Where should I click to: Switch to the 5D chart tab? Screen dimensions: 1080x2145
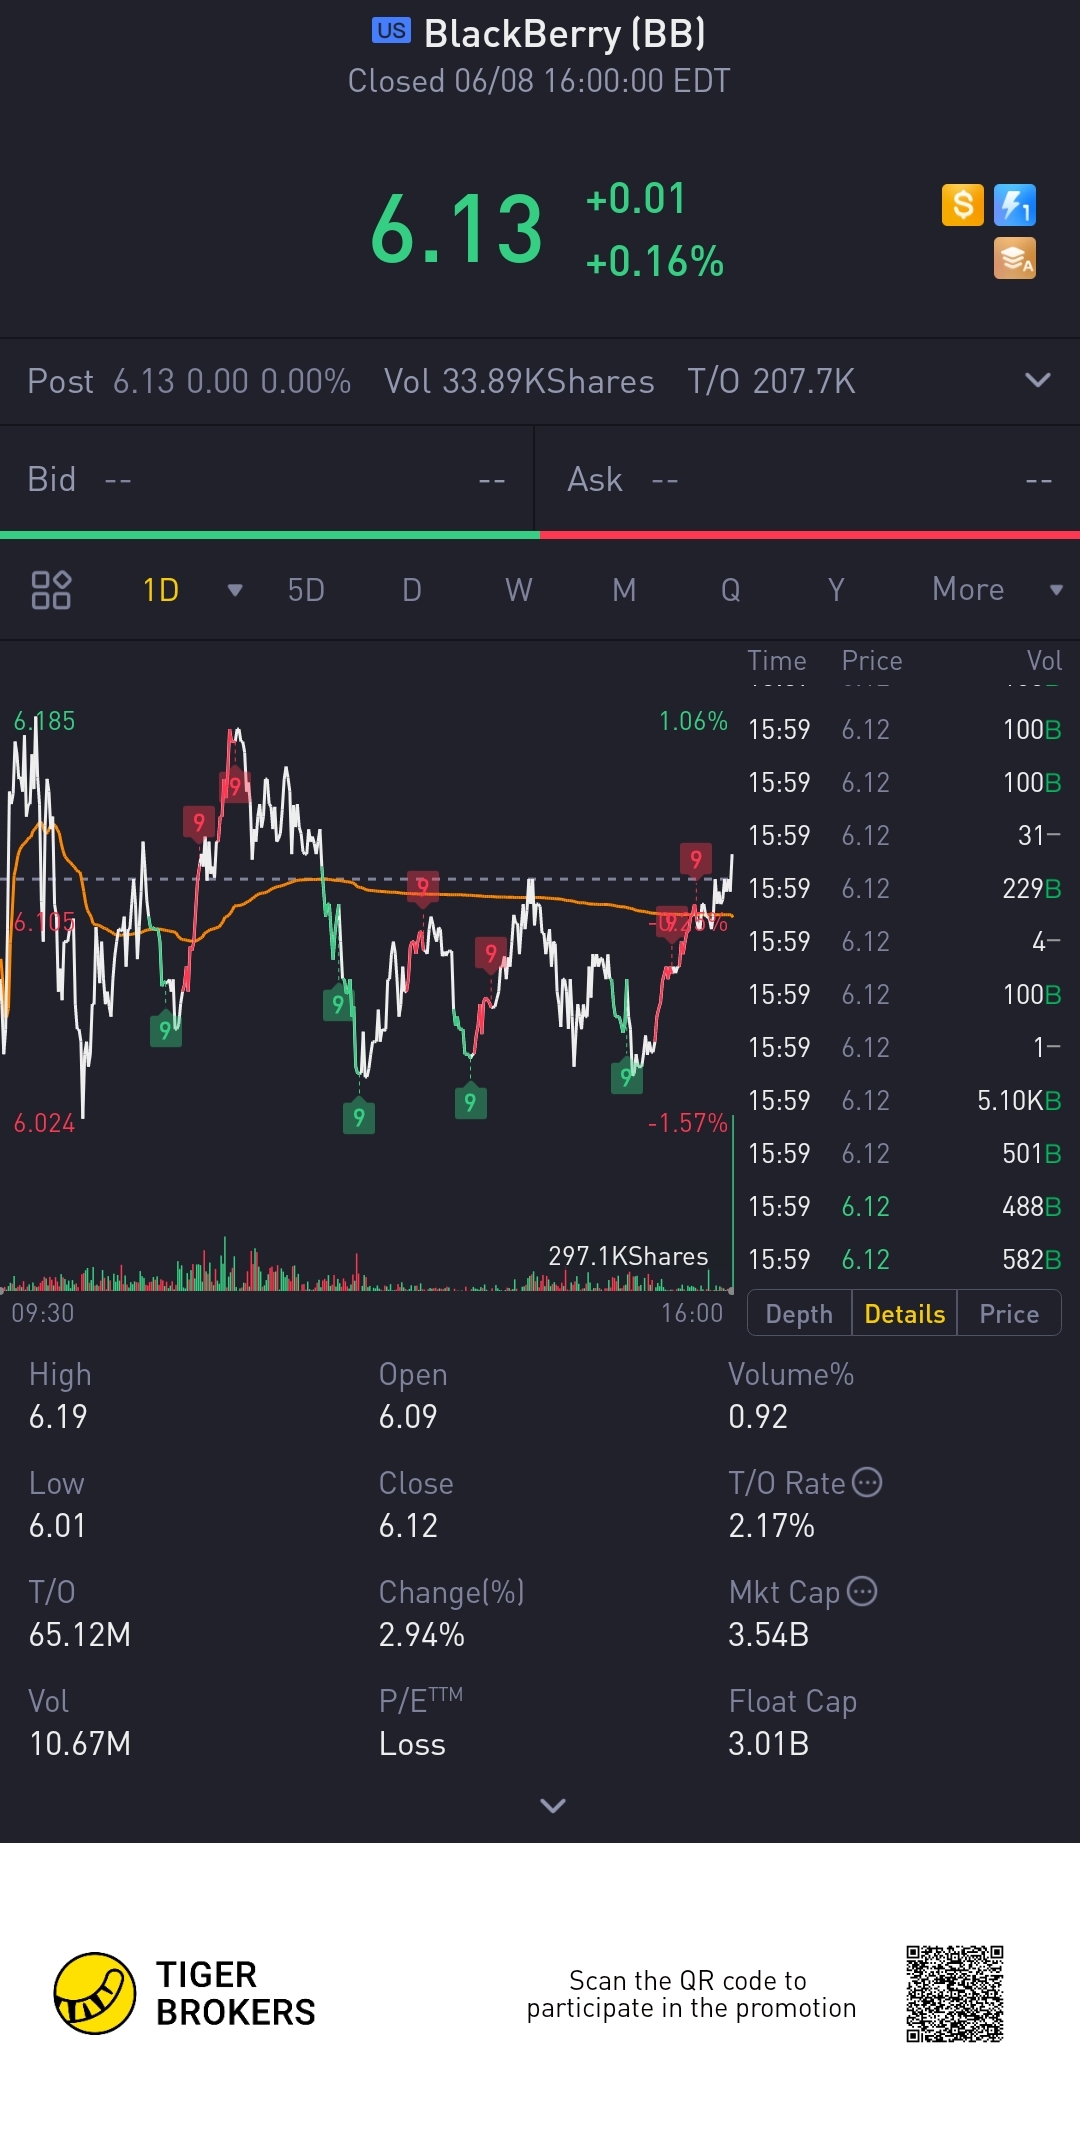click(306, 590)
